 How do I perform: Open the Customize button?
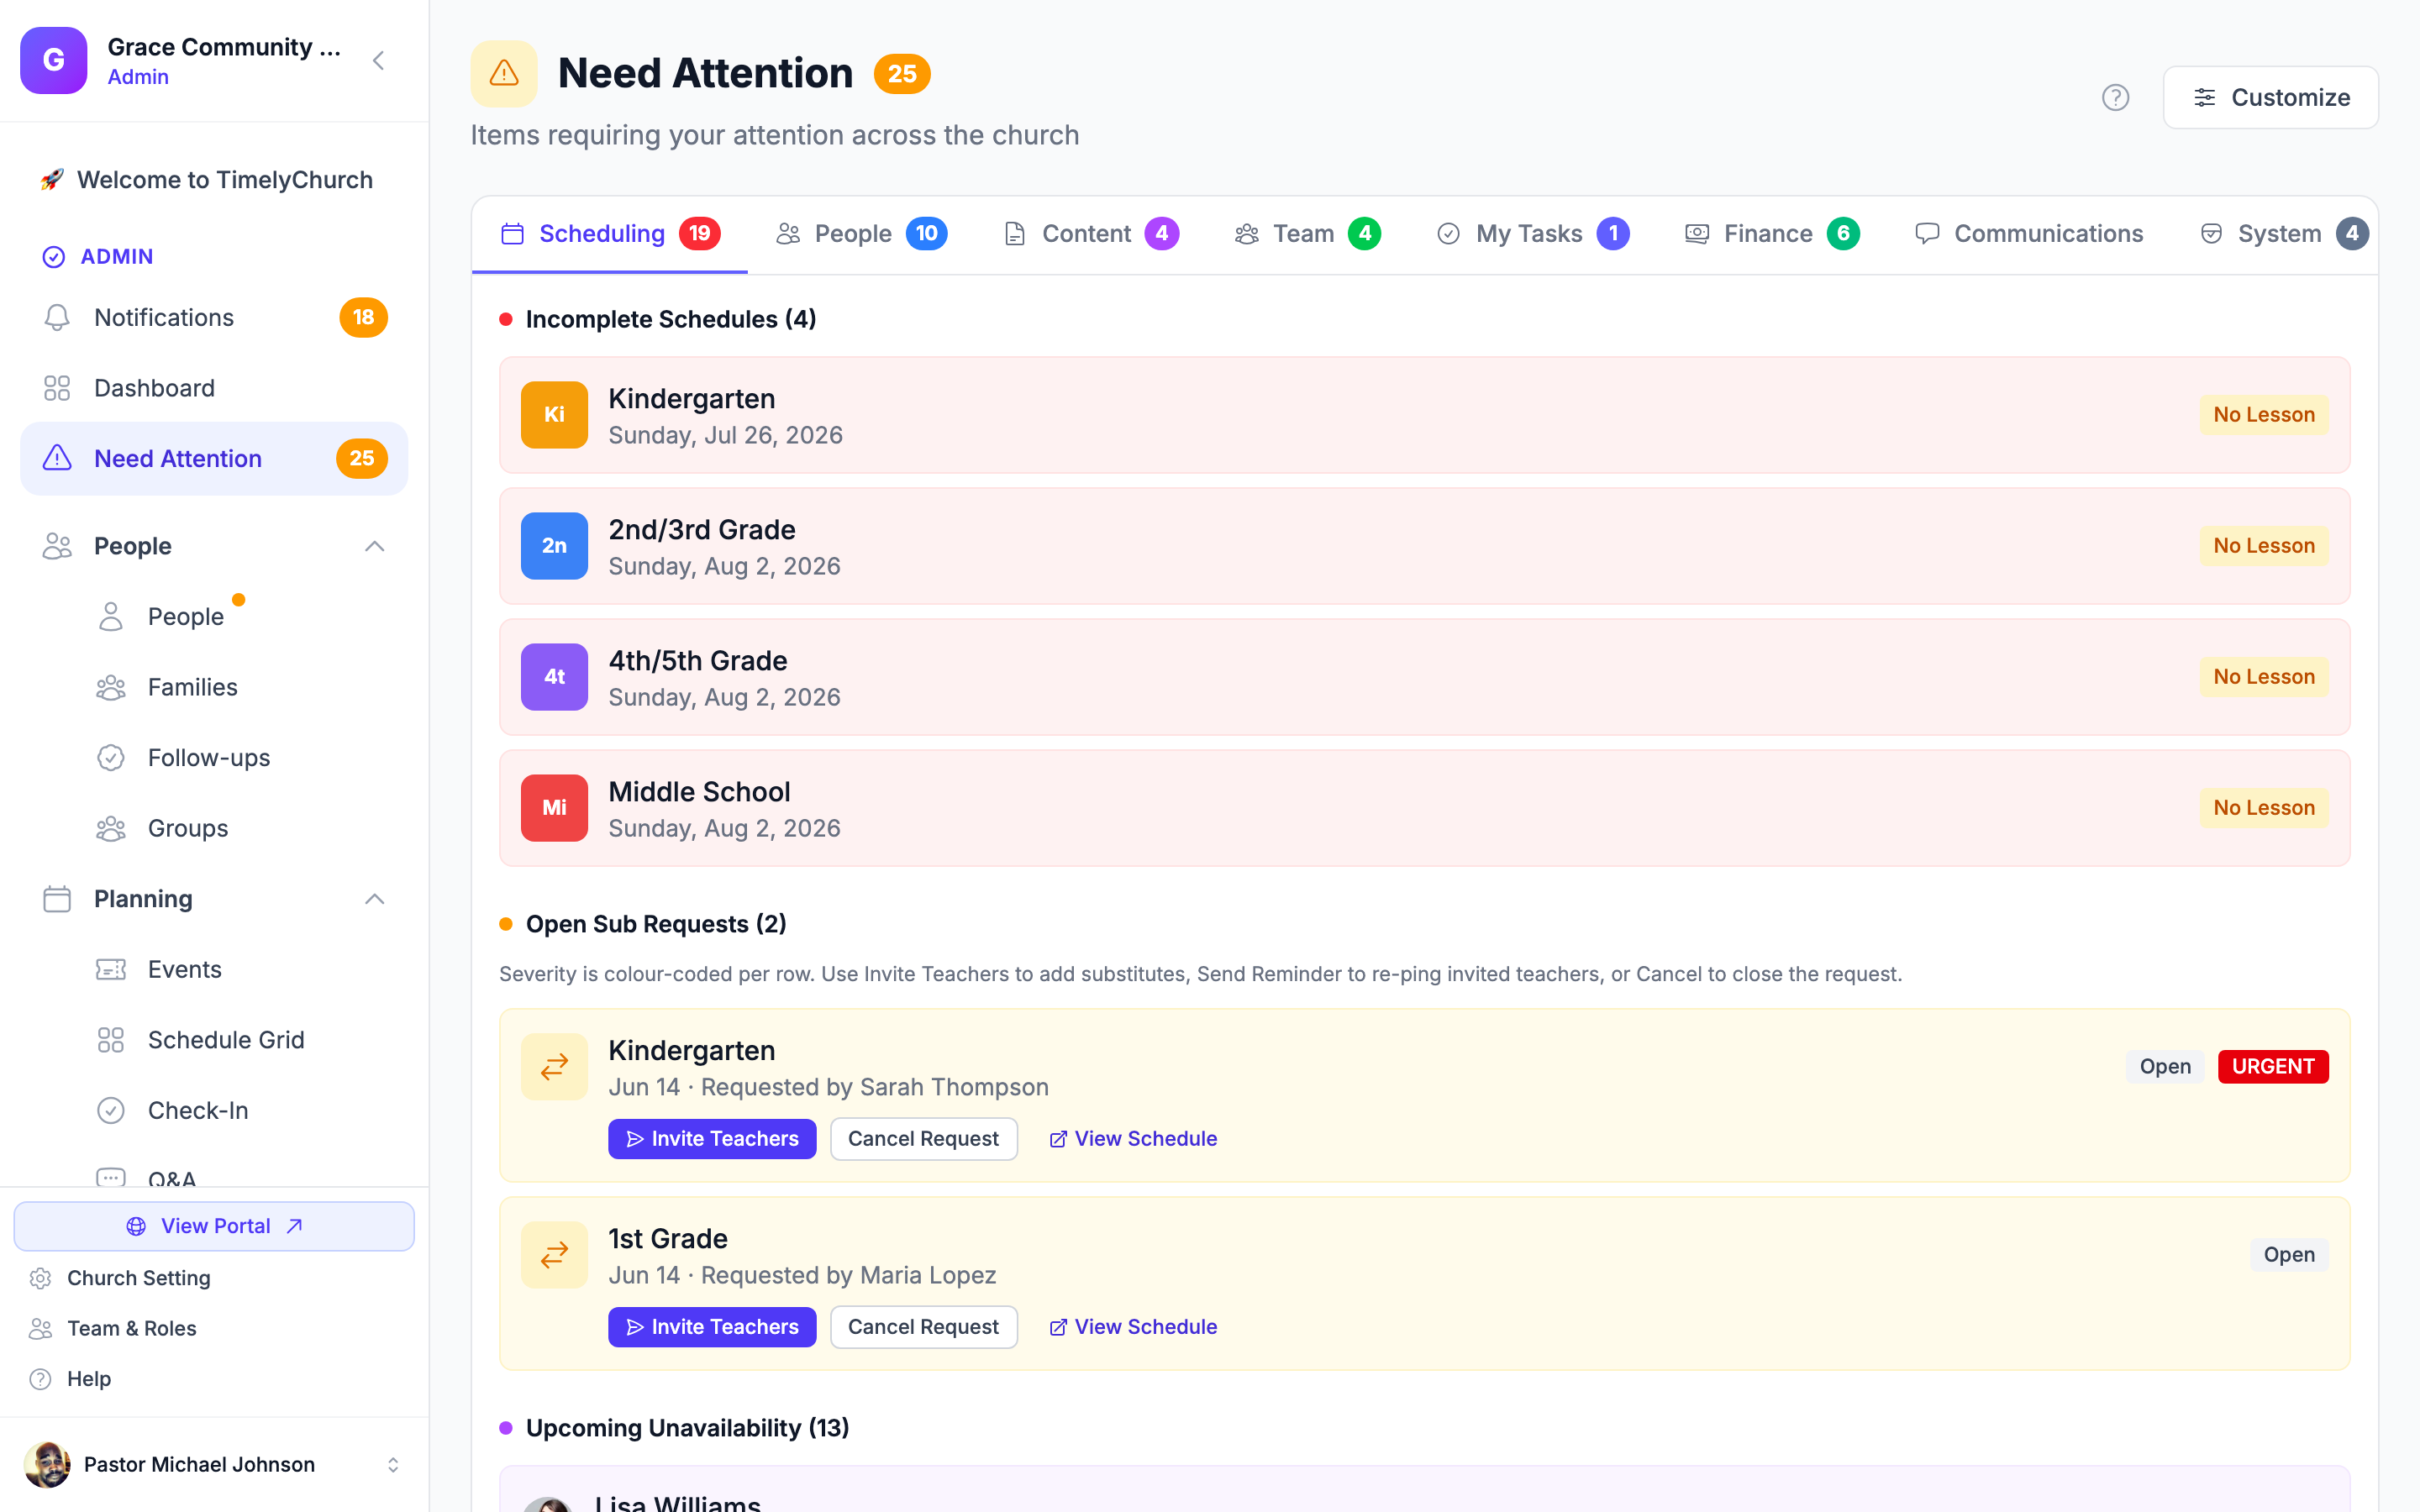click(x=2270, y=97)
